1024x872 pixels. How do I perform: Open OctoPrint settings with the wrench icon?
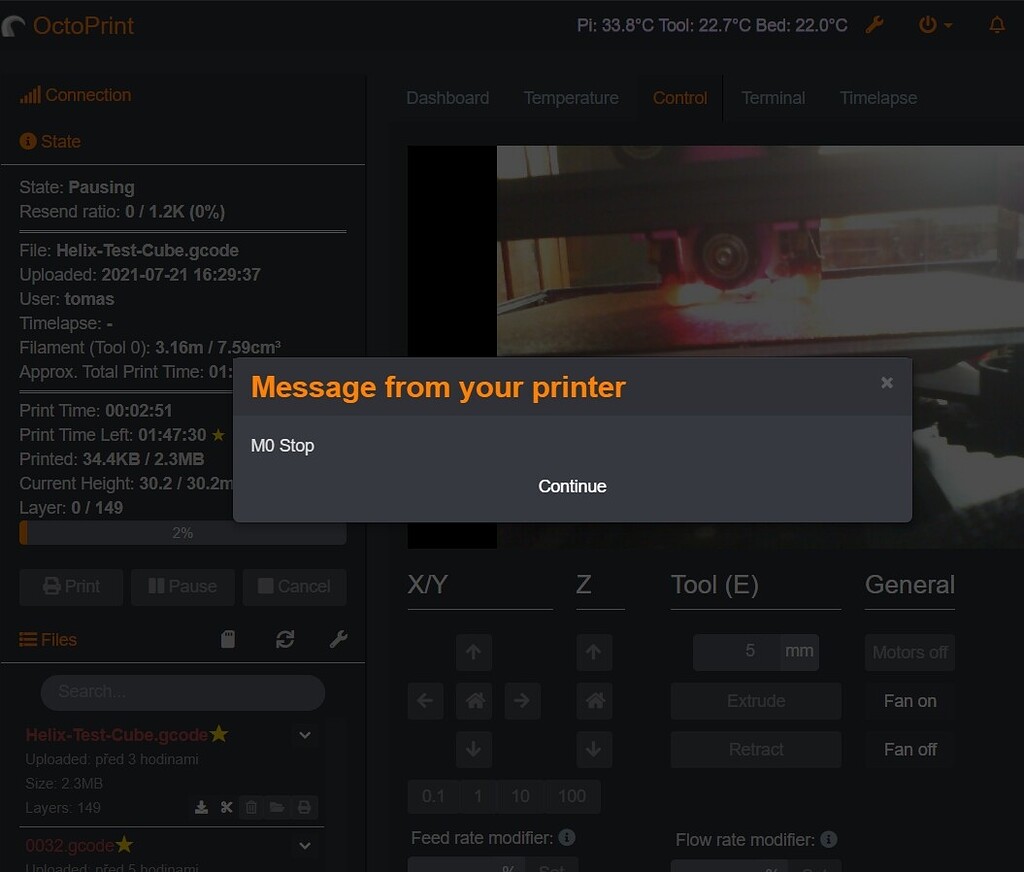click(x=874, y=25)
